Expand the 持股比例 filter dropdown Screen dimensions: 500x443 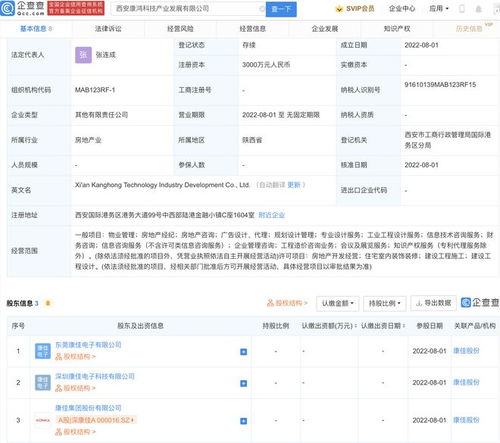(x=384, y=303)
